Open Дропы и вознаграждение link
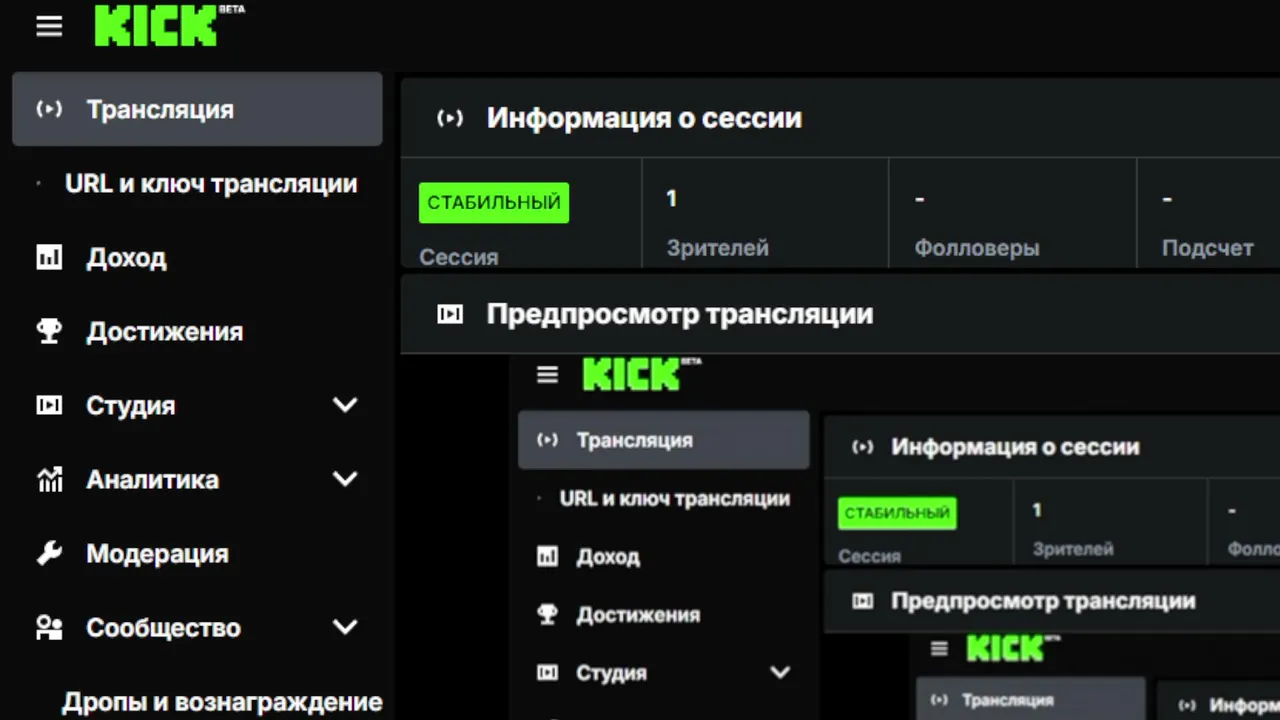Screen dimensions: 1280x720 222,702
